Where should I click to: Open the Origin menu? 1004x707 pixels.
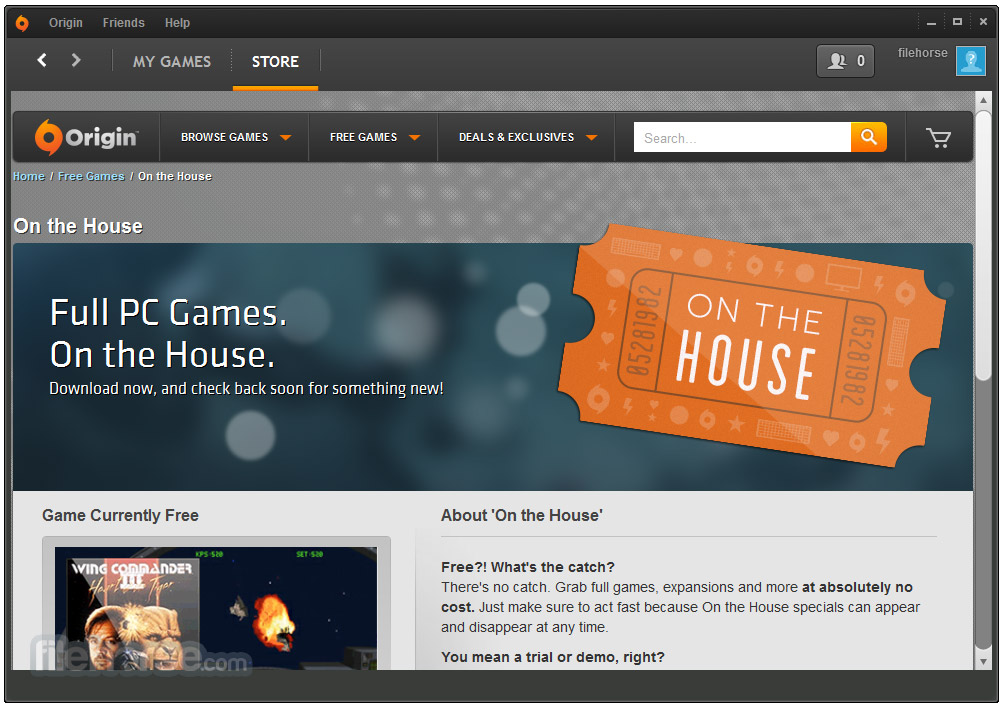tap(66, 23)
